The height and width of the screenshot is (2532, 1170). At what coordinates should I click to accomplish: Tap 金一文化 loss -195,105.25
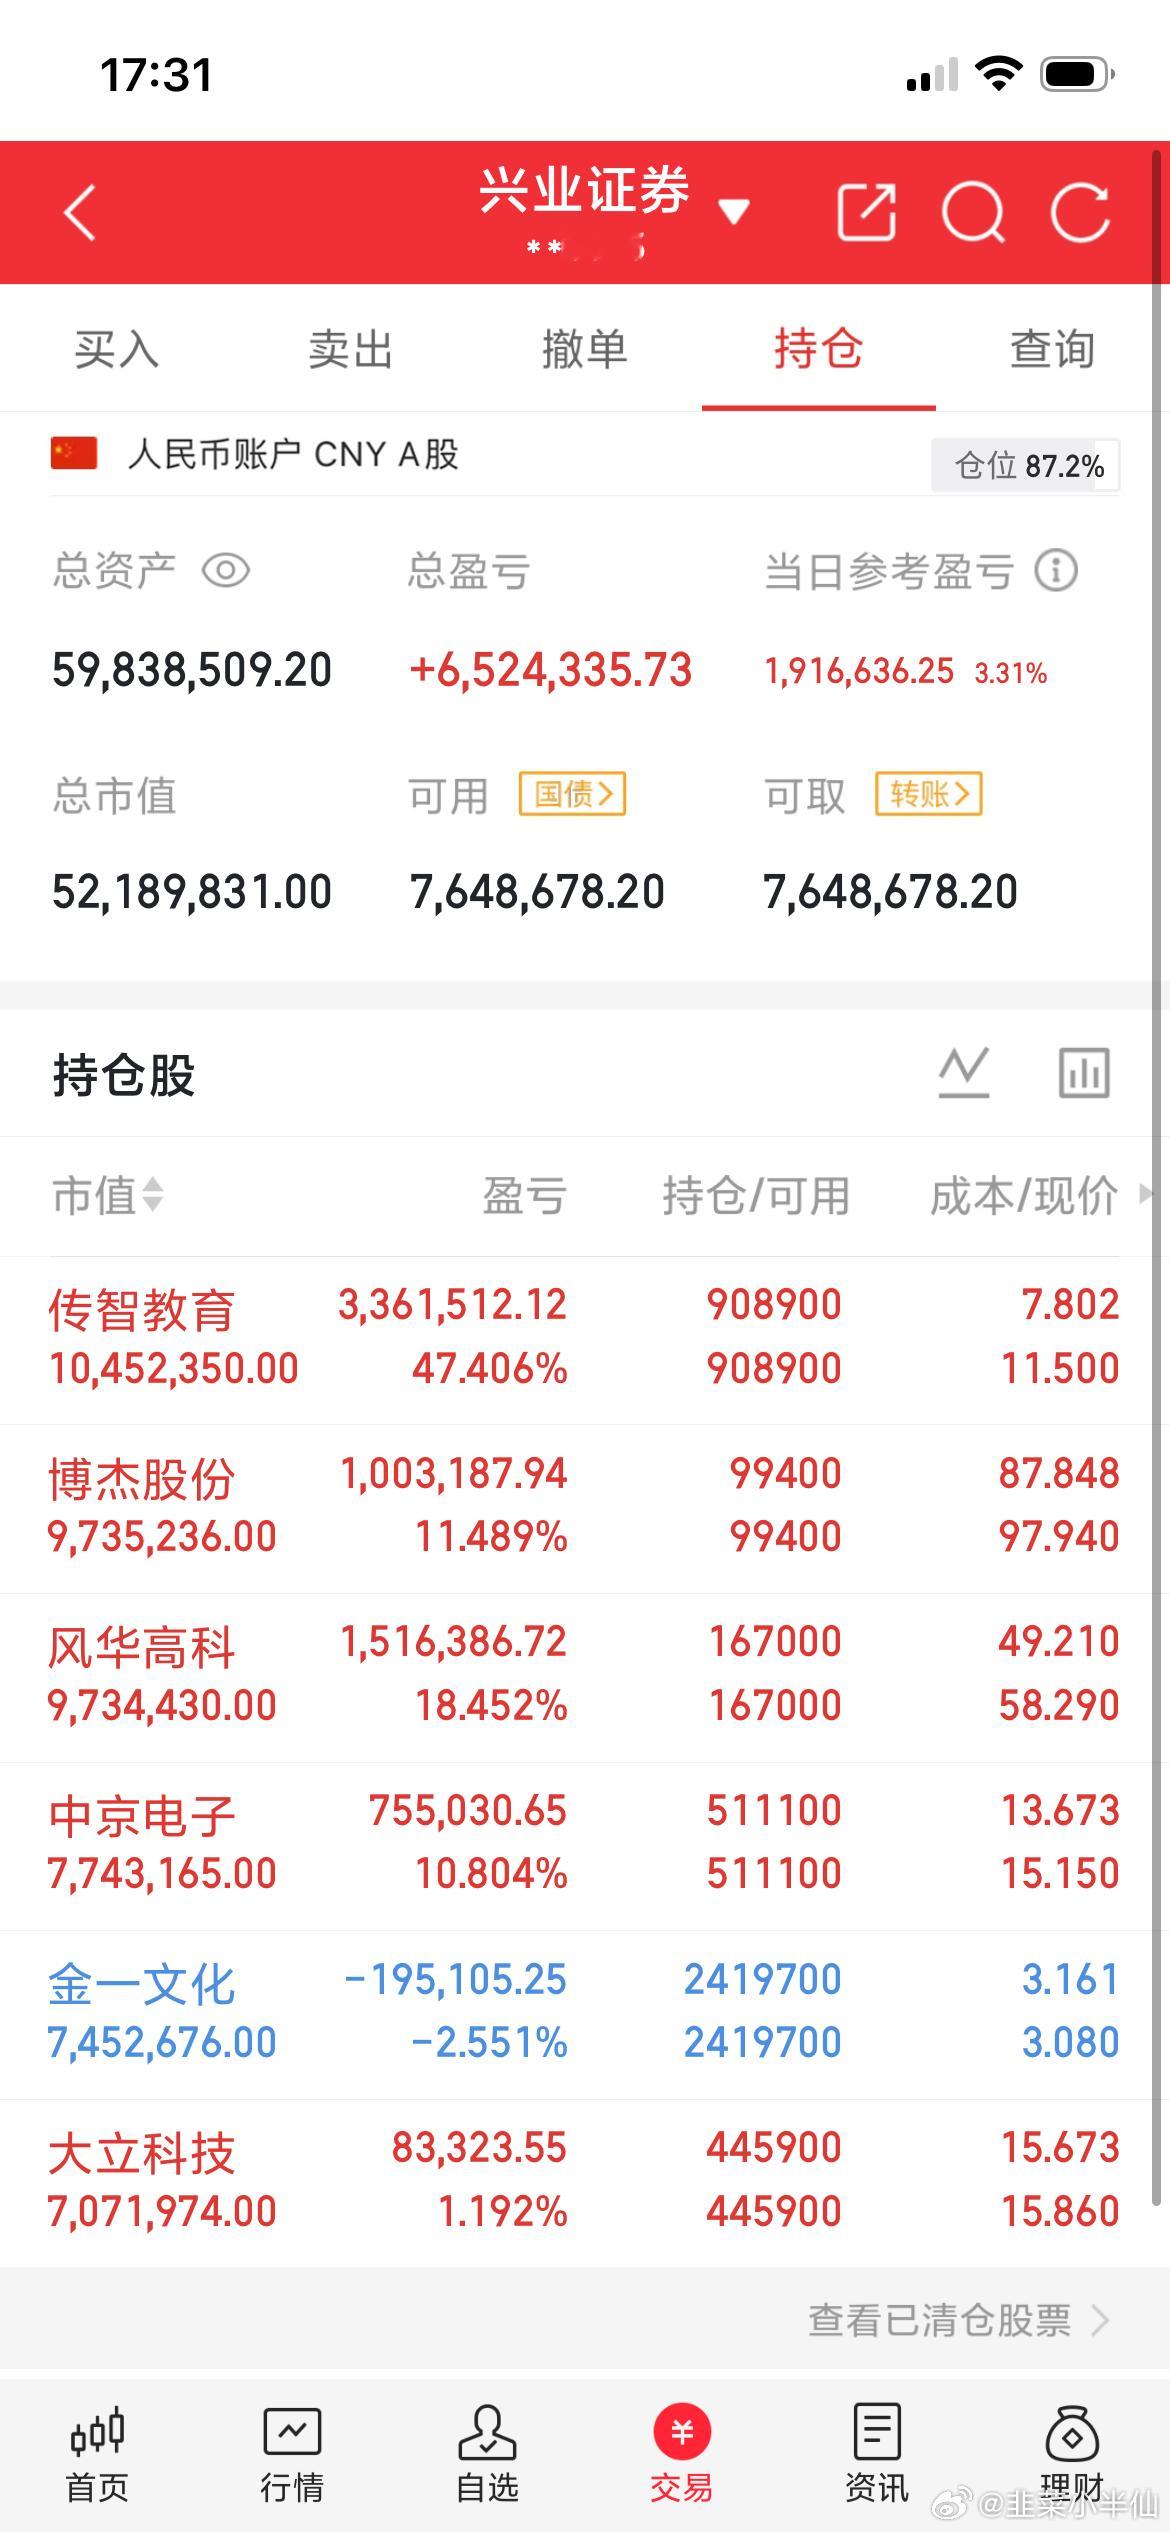[x=456, y=1980]
